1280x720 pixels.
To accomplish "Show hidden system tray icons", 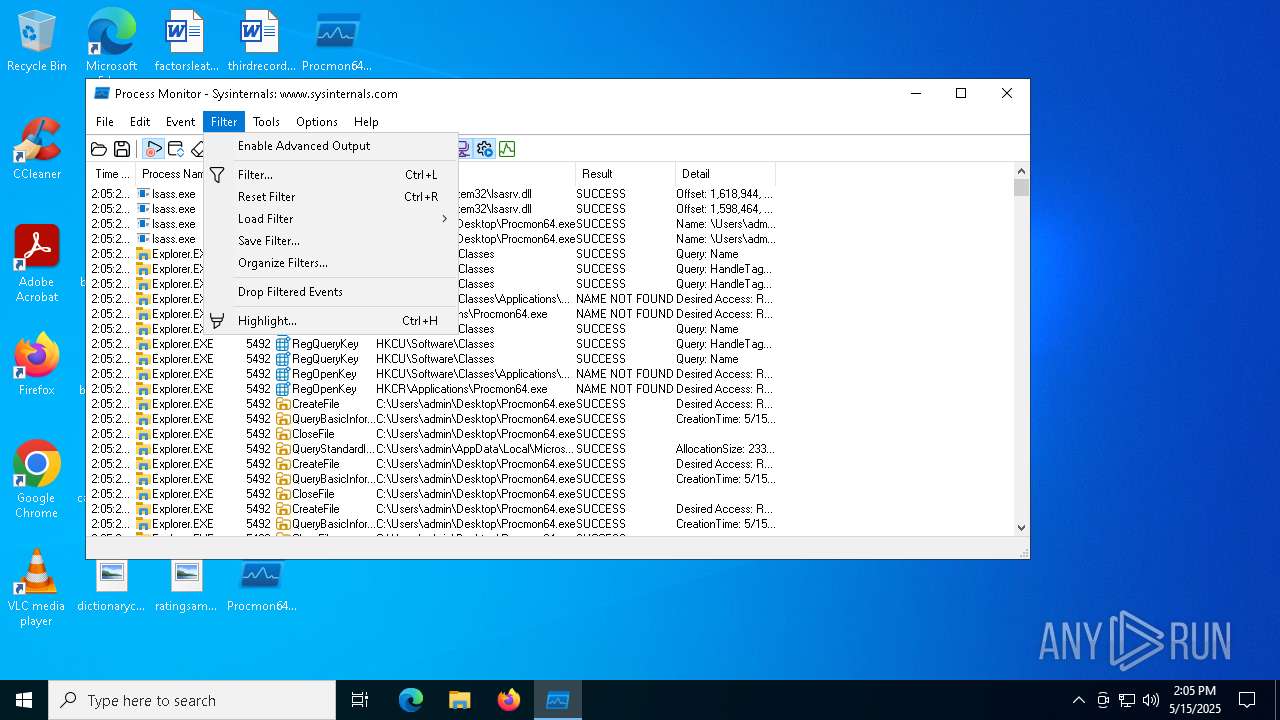I will coord(1078,700).
